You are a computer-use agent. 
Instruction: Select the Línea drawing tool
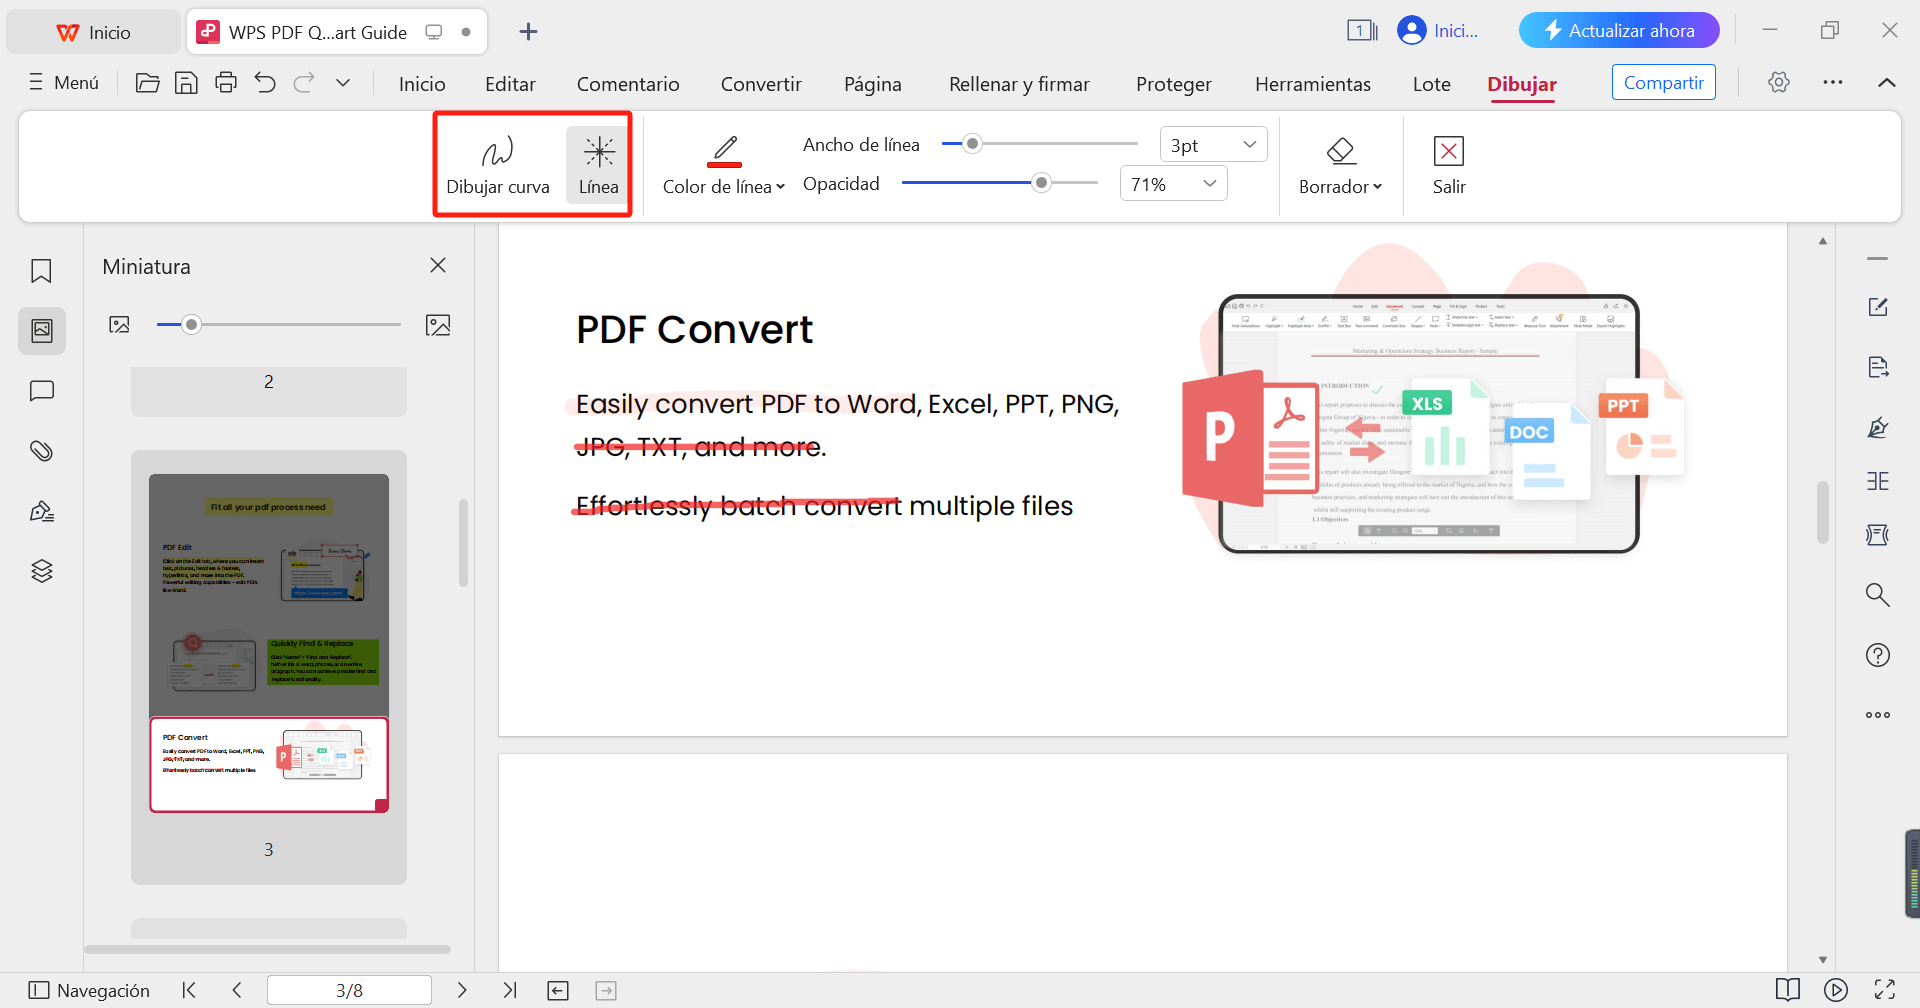point(598,165)
